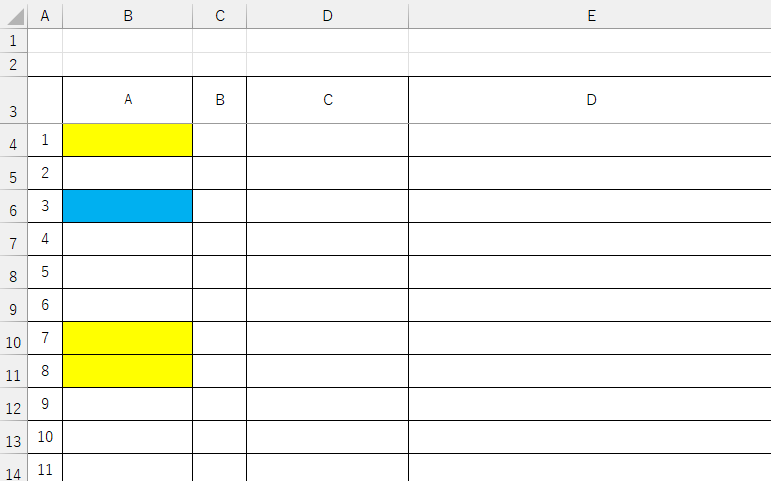Screen dimensions: 771x481
Task: Click the yellow cell beside table number 1
Action: [x=127, y=140]
